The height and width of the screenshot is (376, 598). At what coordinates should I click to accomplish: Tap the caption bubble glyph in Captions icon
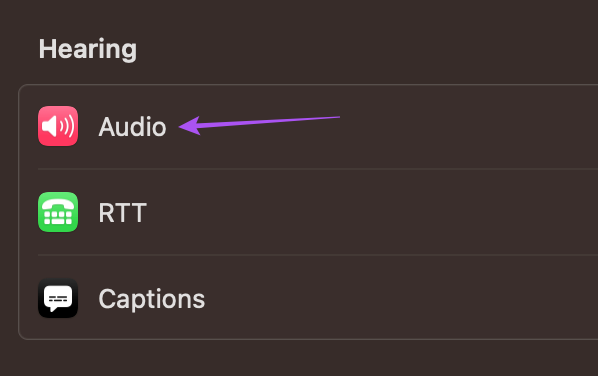pyautogui.click(x=58, y=298)
